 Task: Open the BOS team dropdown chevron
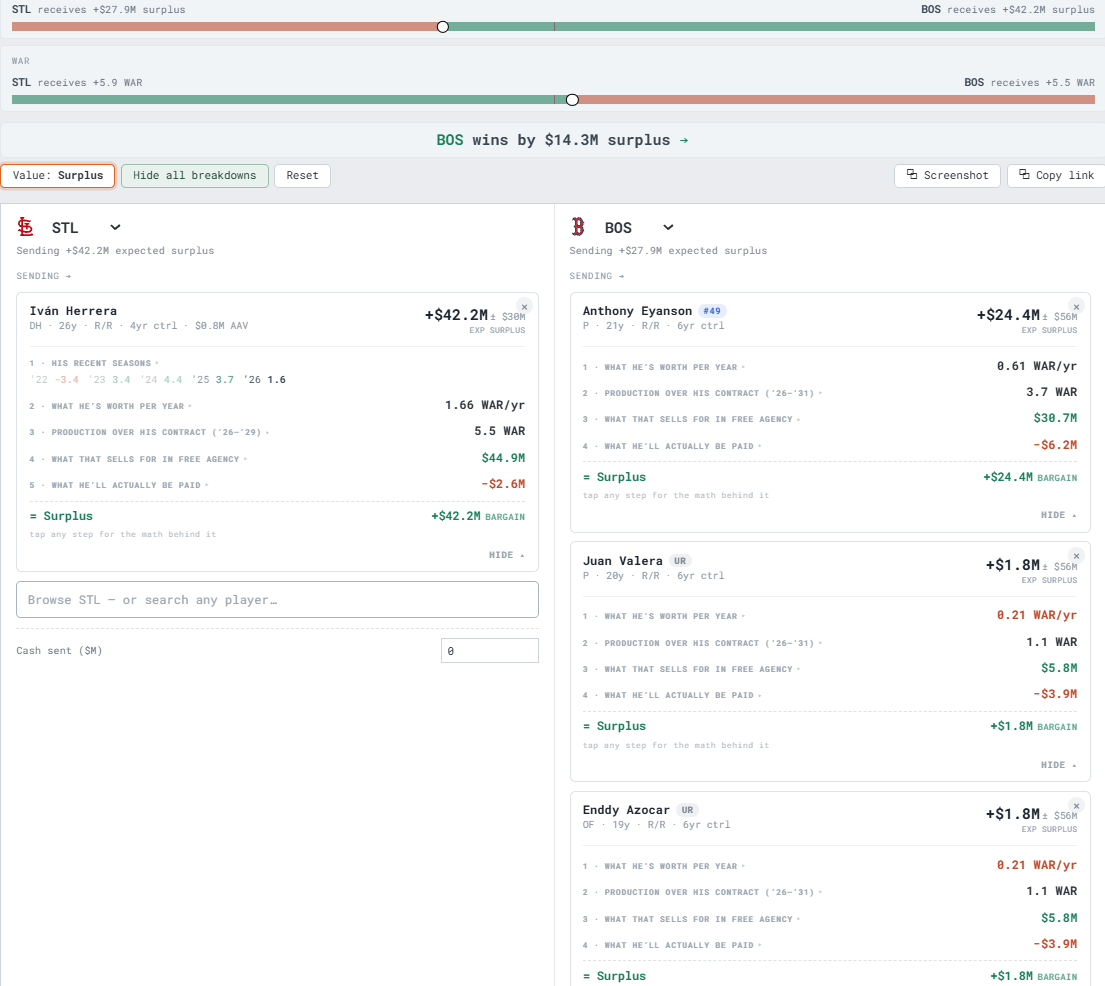(x=668, y=227)
